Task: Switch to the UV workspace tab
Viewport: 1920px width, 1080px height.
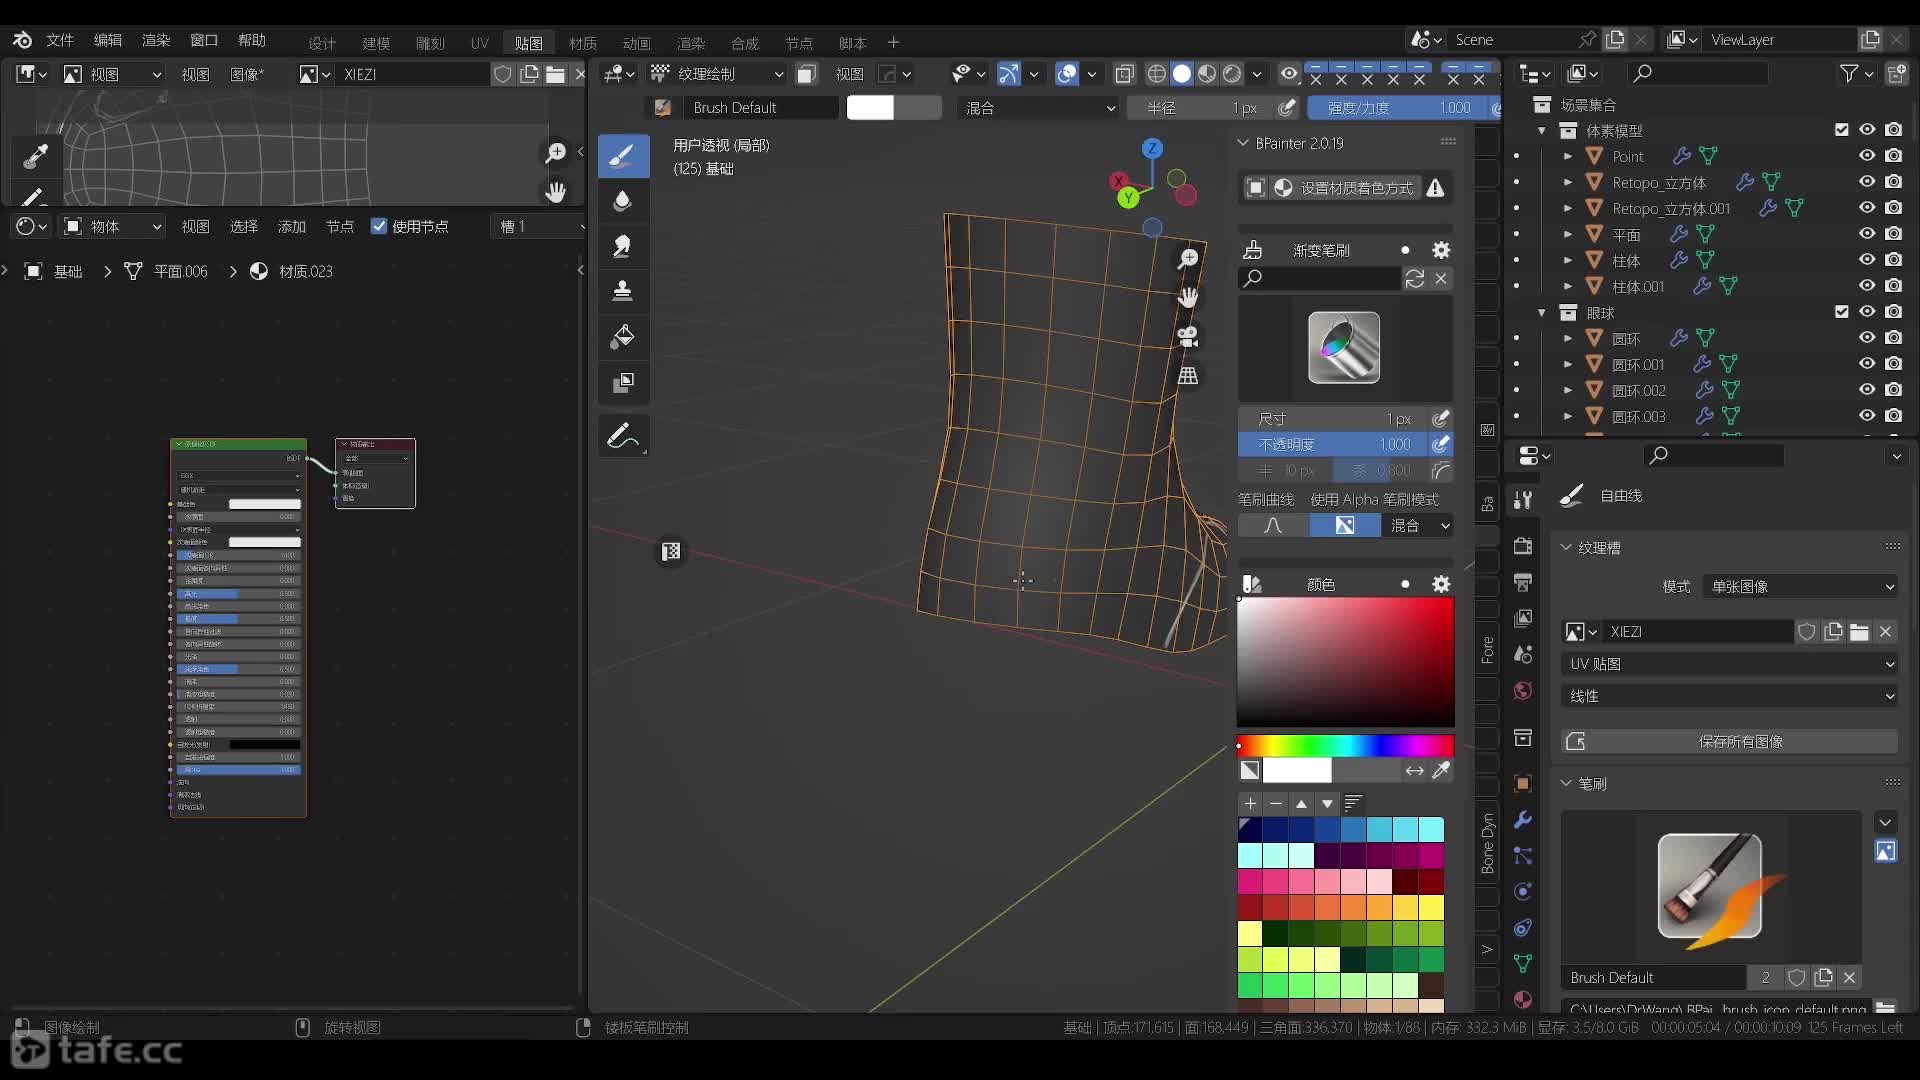Action: pos(480,43)
